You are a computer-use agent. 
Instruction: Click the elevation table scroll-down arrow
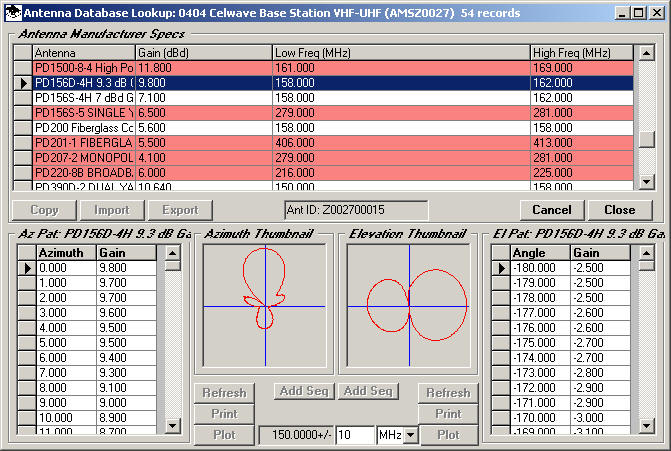point(646,425)
